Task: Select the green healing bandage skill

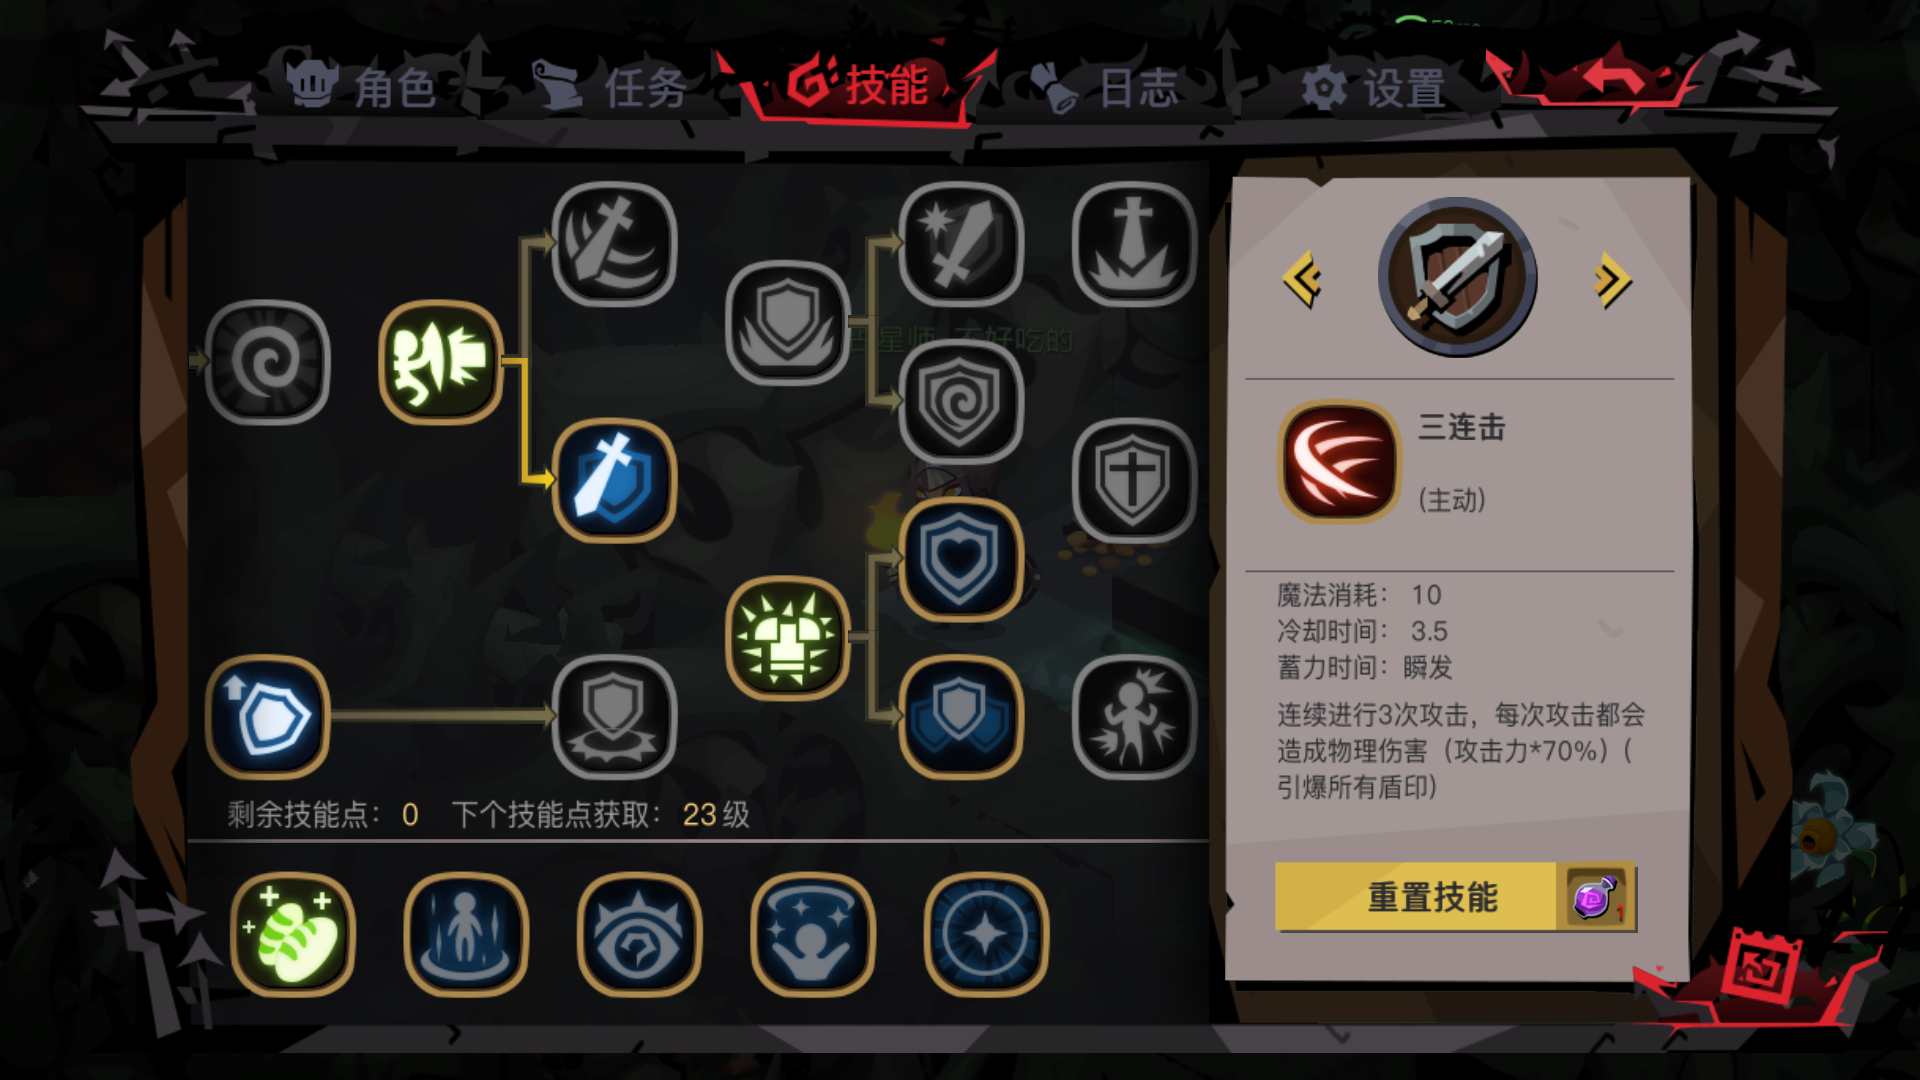Action: (293, 935)
